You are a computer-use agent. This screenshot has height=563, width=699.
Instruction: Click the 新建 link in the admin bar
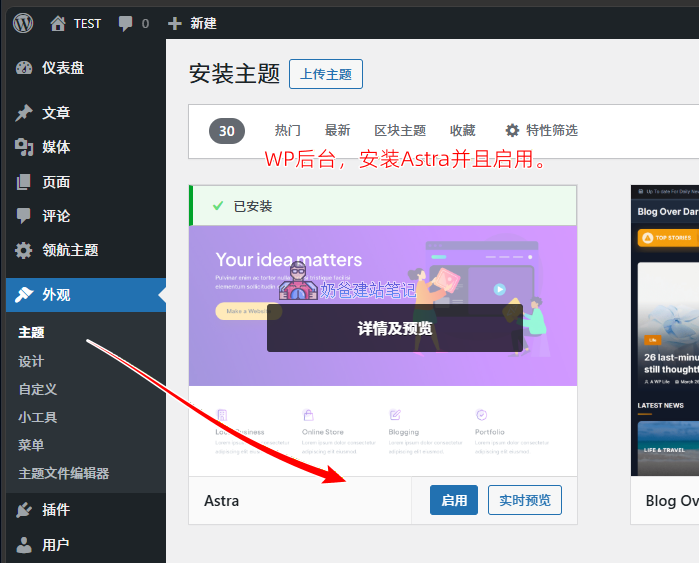click(204, 23)
